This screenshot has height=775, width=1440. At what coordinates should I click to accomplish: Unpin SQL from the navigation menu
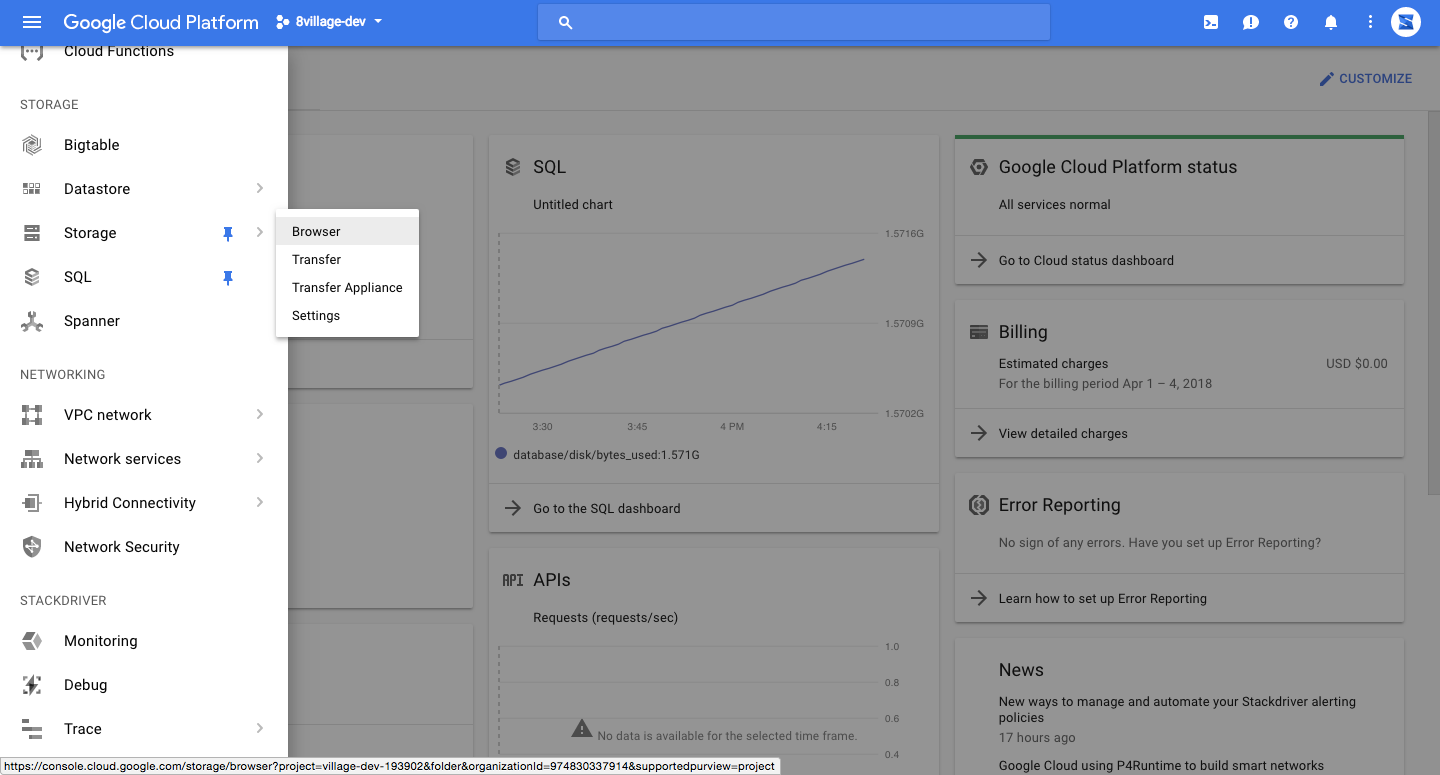click(228, 277)
